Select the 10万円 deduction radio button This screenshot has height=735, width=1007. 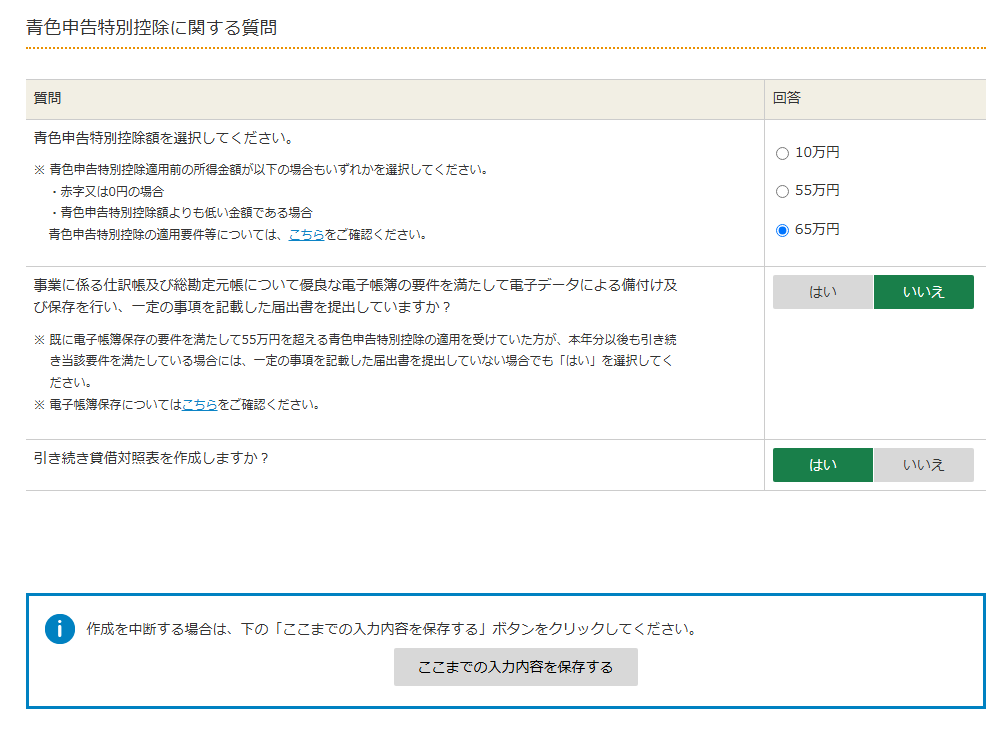click(x=782, y=153)
